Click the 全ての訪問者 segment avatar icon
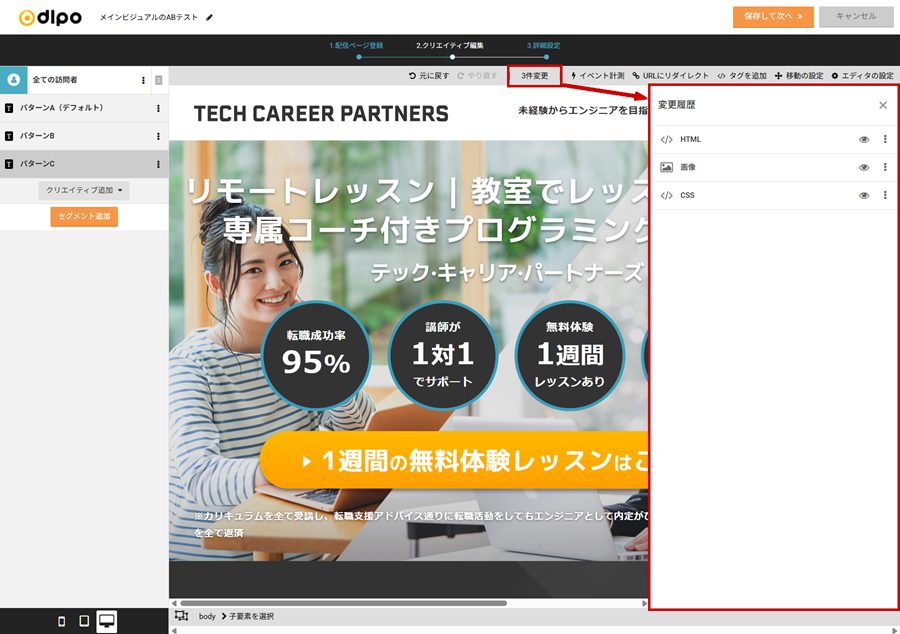Screen dimensions: 900x634 [14, 80]
